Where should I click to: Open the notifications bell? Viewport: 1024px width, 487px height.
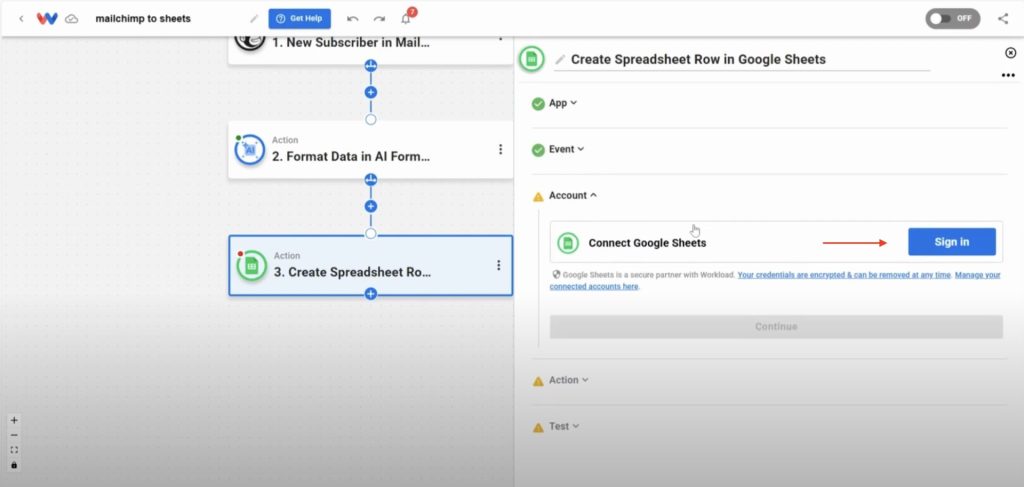[406, 19]
